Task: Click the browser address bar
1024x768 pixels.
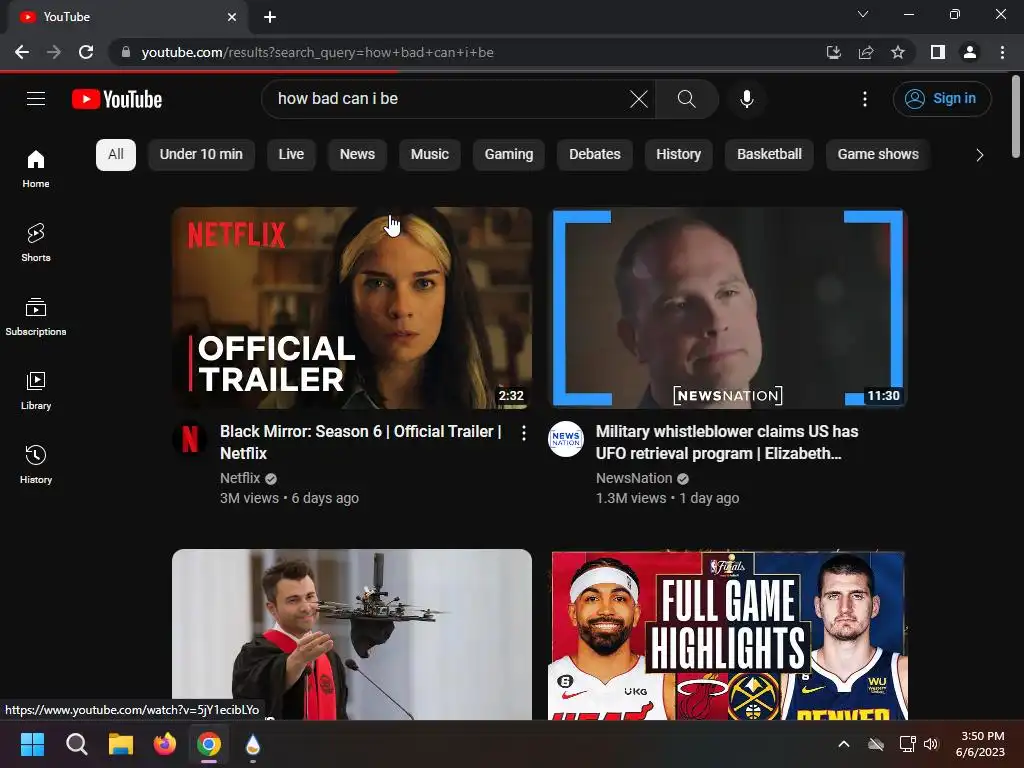Action: pos(470,52)
